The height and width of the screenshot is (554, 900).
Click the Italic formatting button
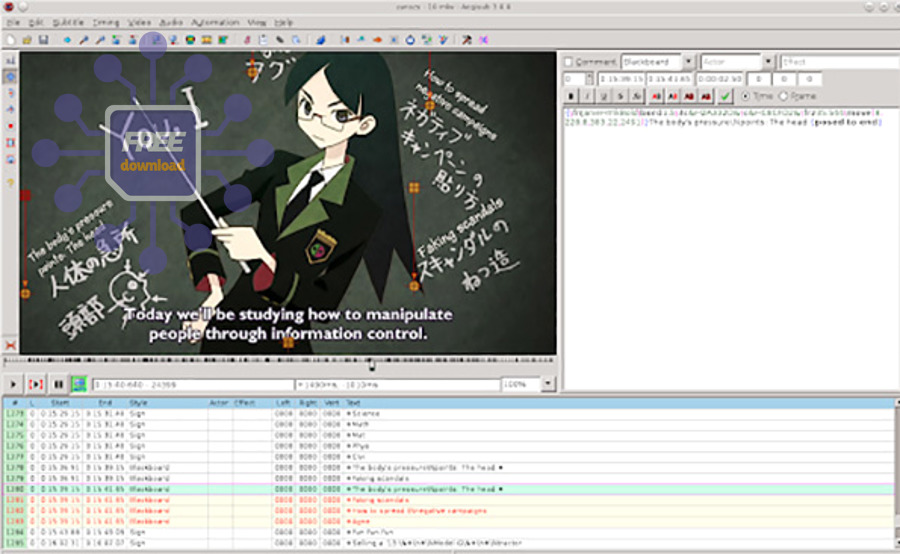587,96
